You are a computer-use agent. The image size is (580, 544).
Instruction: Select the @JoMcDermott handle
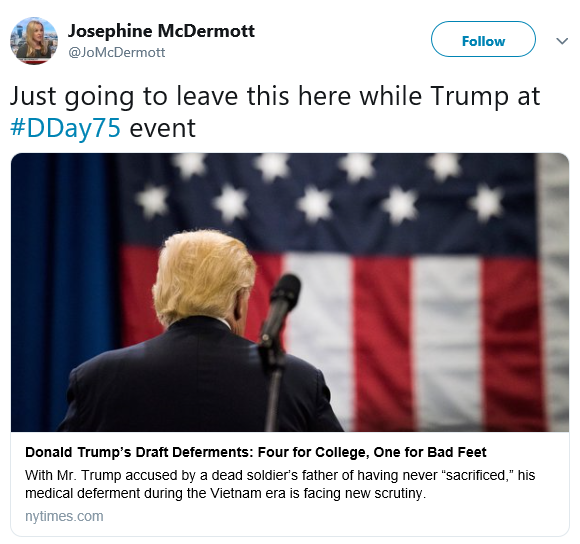pyautogui.click(x=117, y=52)
